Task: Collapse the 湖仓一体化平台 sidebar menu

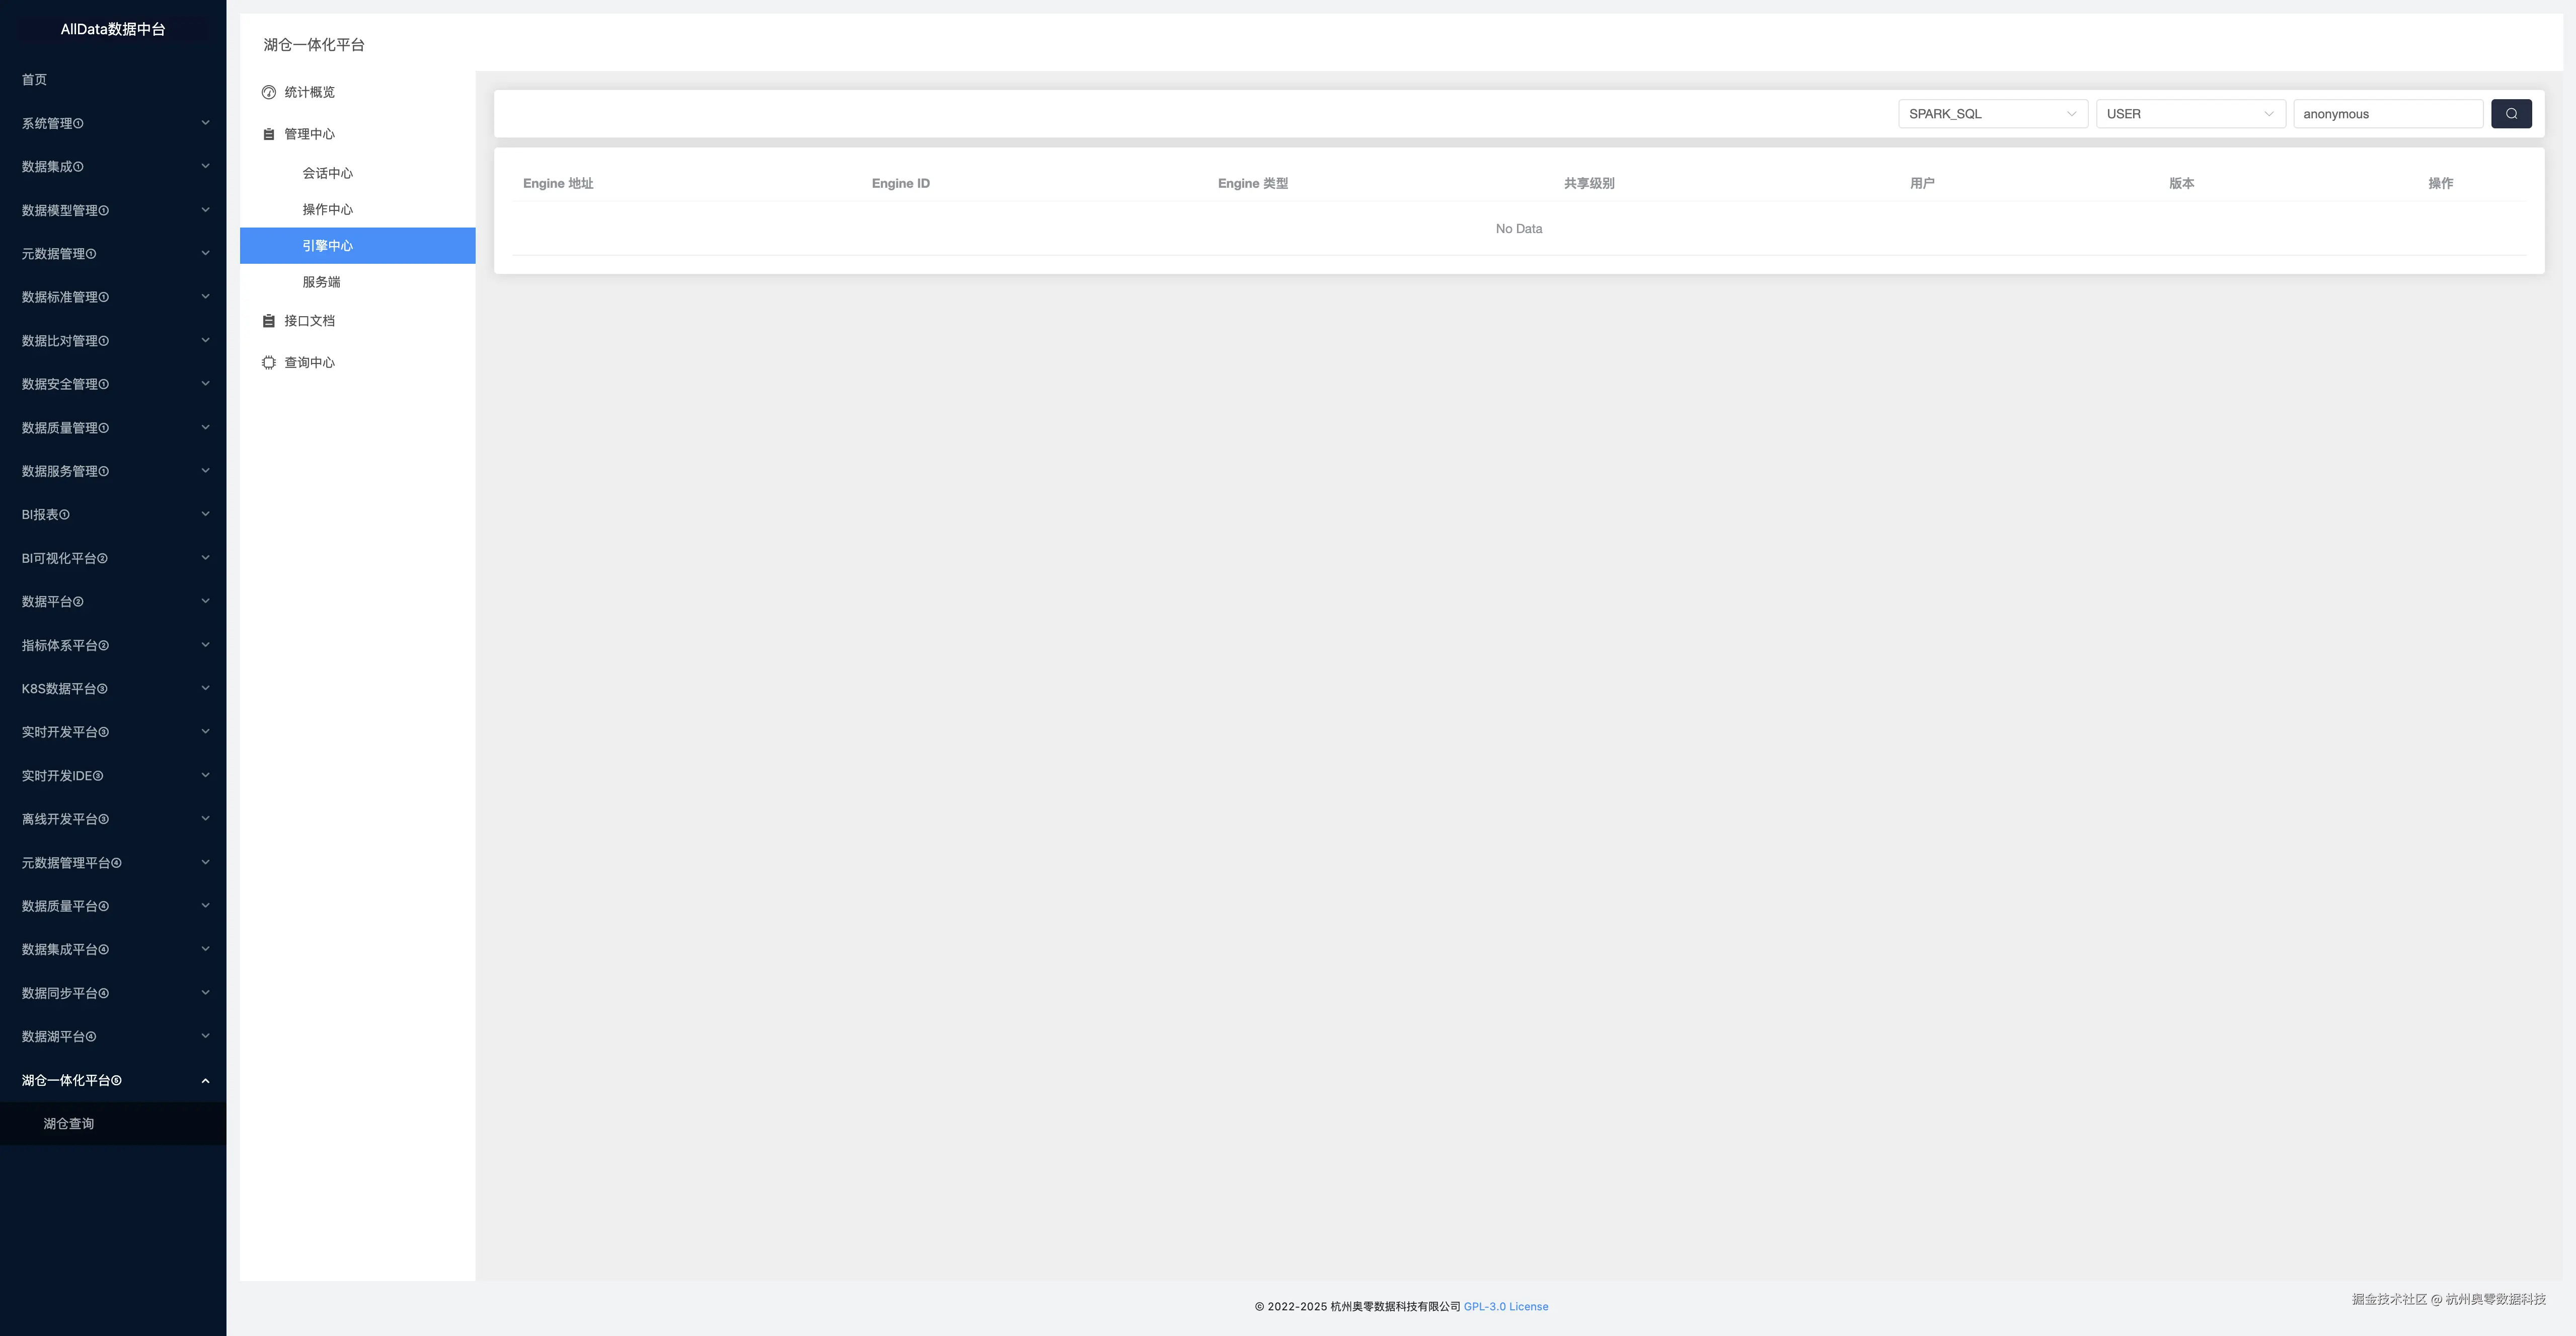Action: pyautogui.click(x=113, y=1080)
